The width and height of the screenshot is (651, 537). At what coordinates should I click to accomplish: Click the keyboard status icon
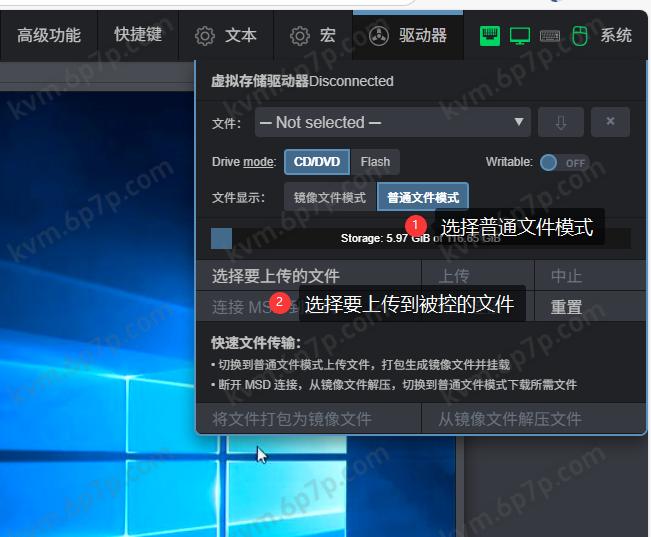[x=550, y=36]
